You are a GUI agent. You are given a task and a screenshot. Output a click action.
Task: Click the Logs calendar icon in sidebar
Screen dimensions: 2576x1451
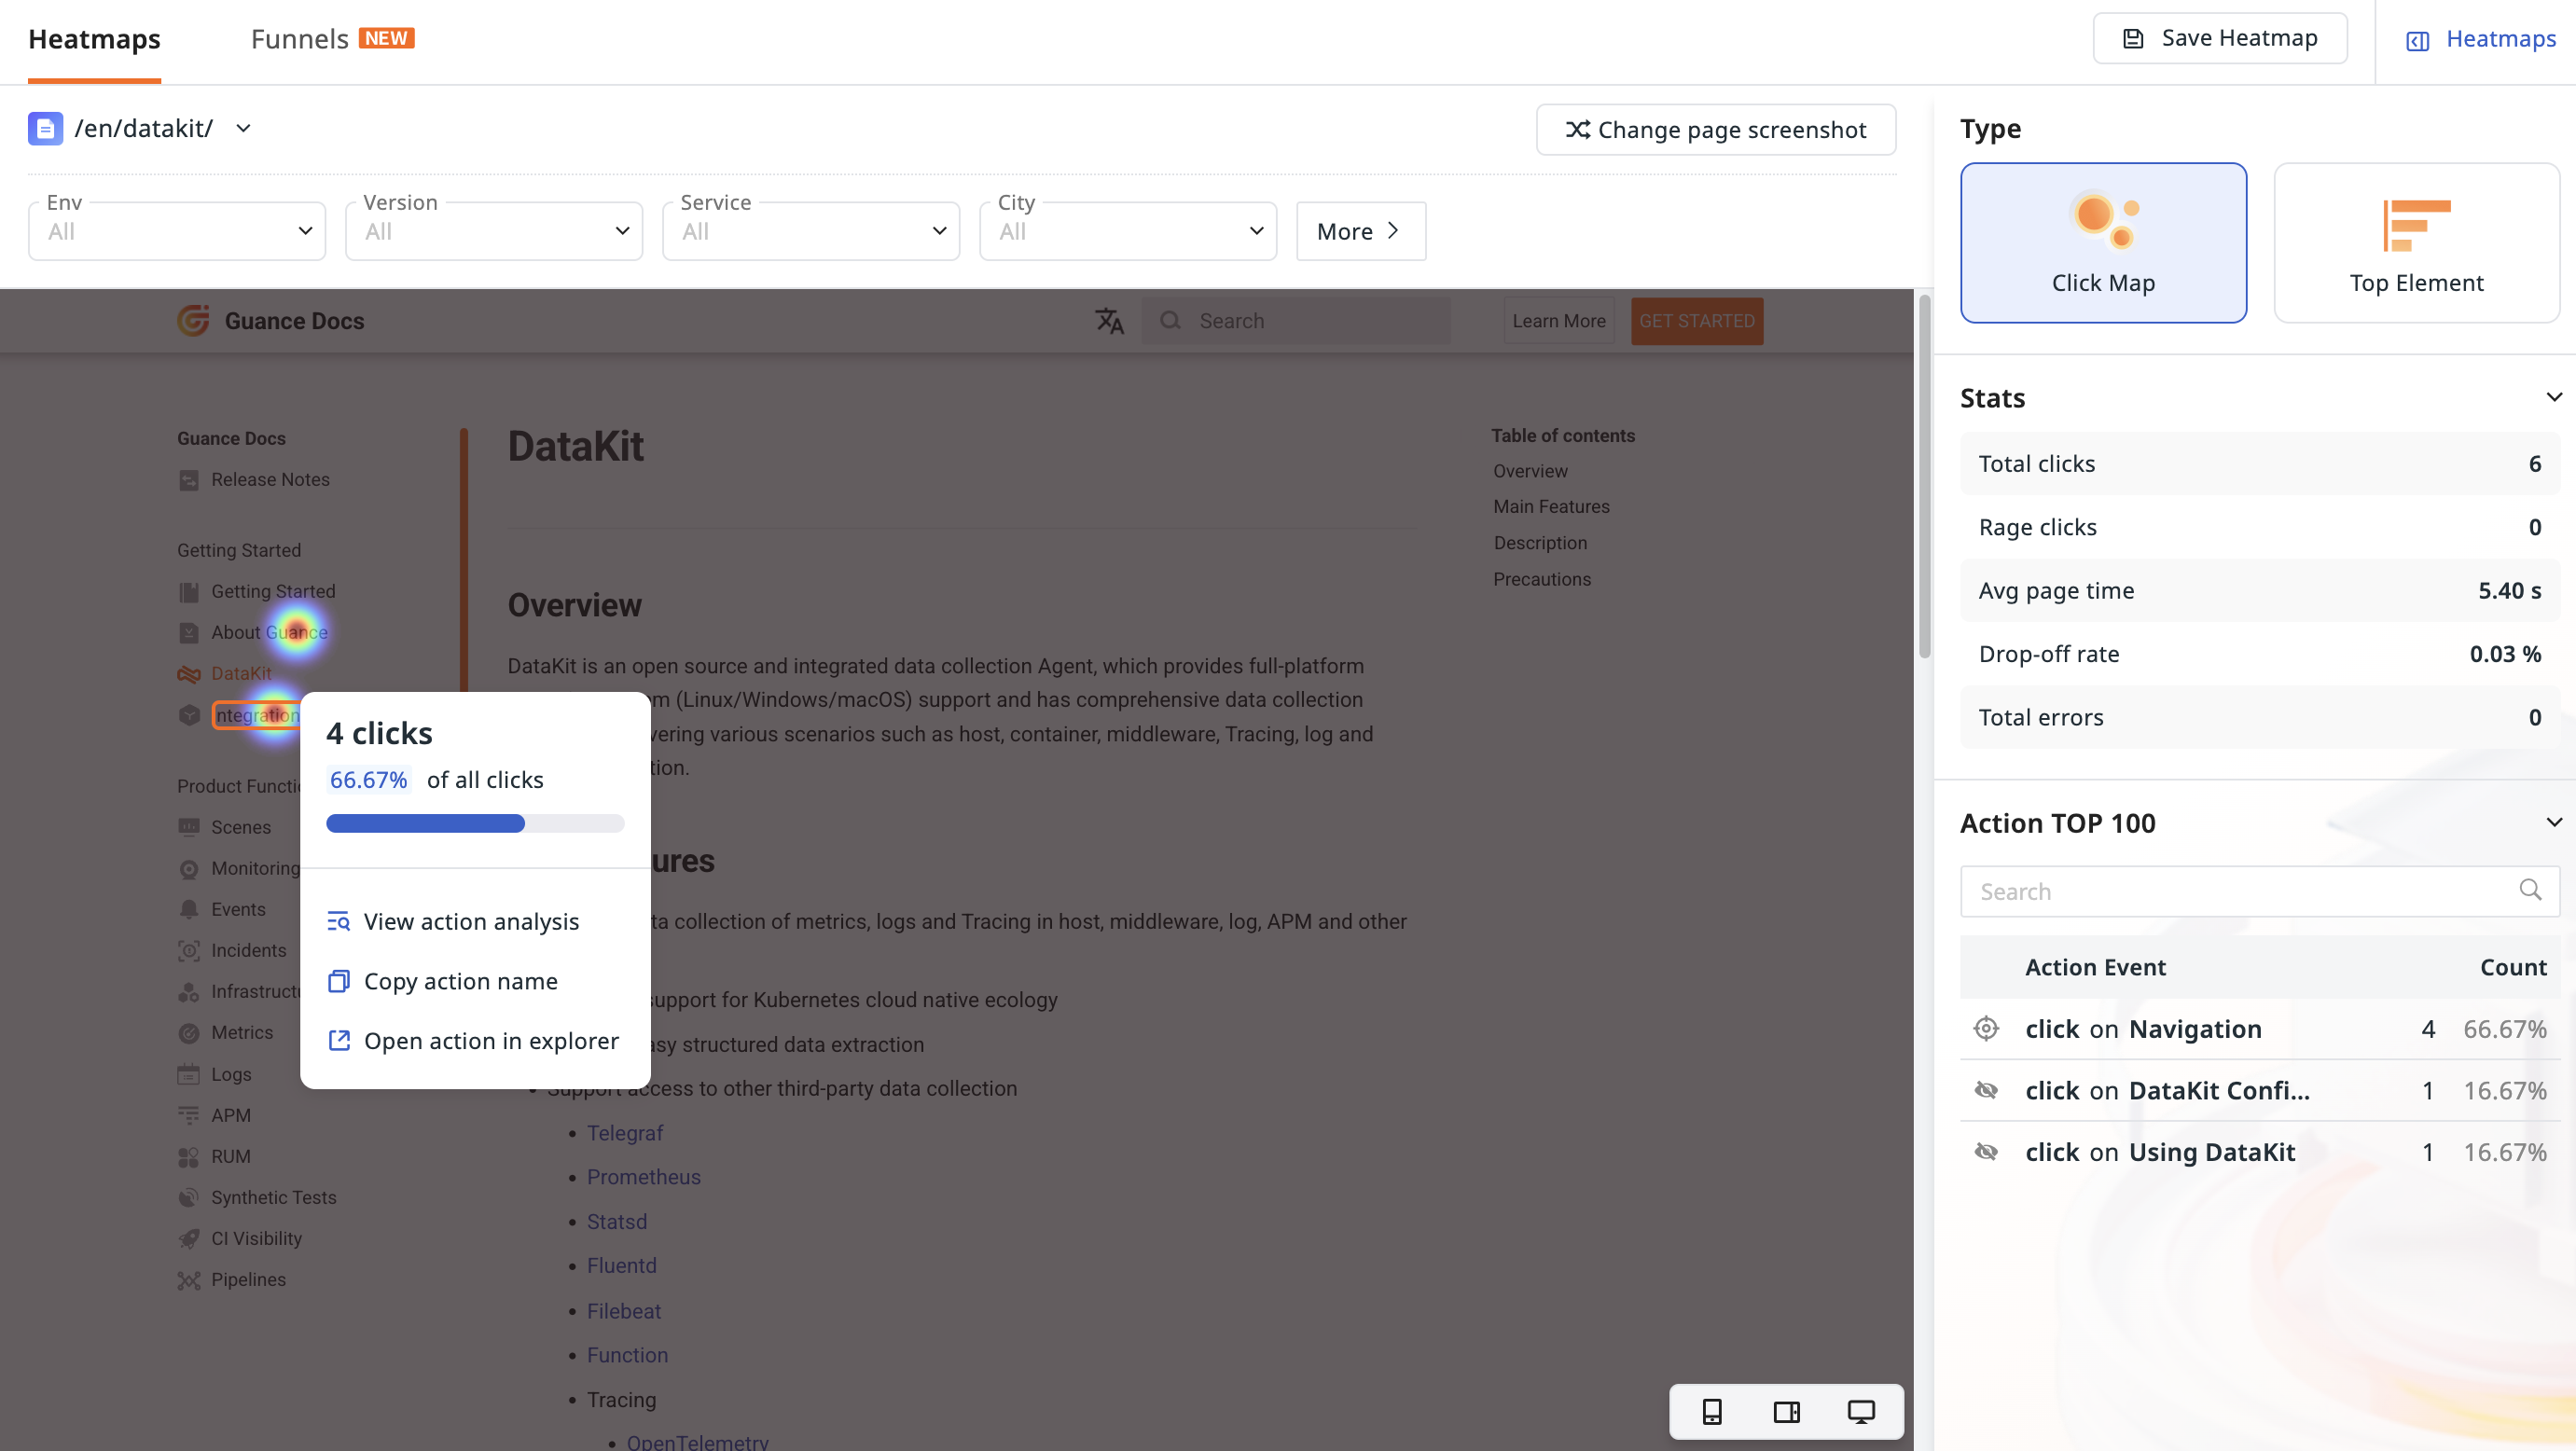tap(189, 1074)
